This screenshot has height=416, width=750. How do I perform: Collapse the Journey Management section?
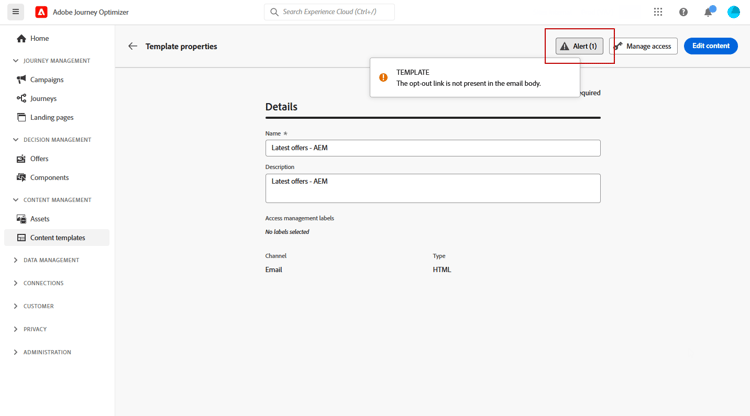tap(16, 61)
